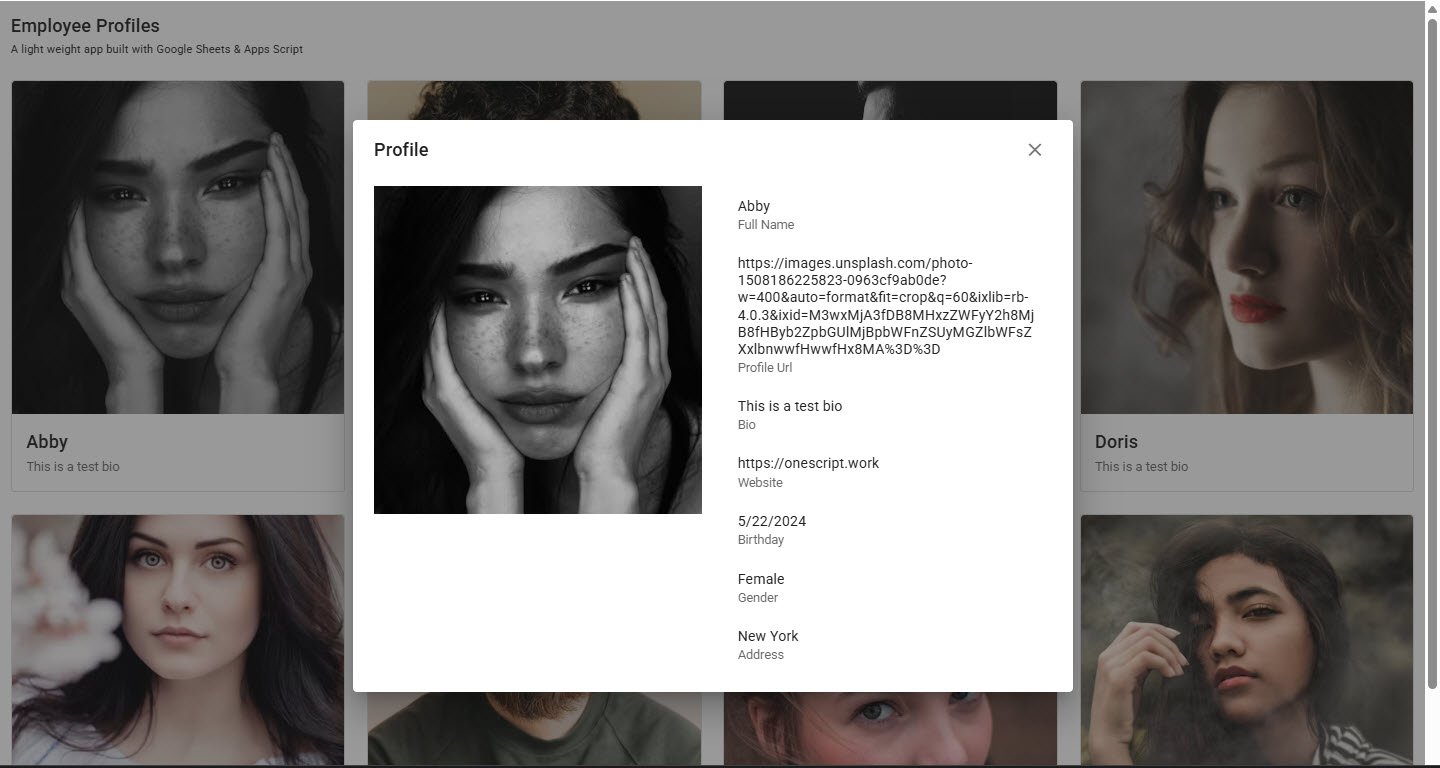This screenshot has height=768, width=1440.
Task: Click the "Profile" dialog title
Action: click(401, 150)
